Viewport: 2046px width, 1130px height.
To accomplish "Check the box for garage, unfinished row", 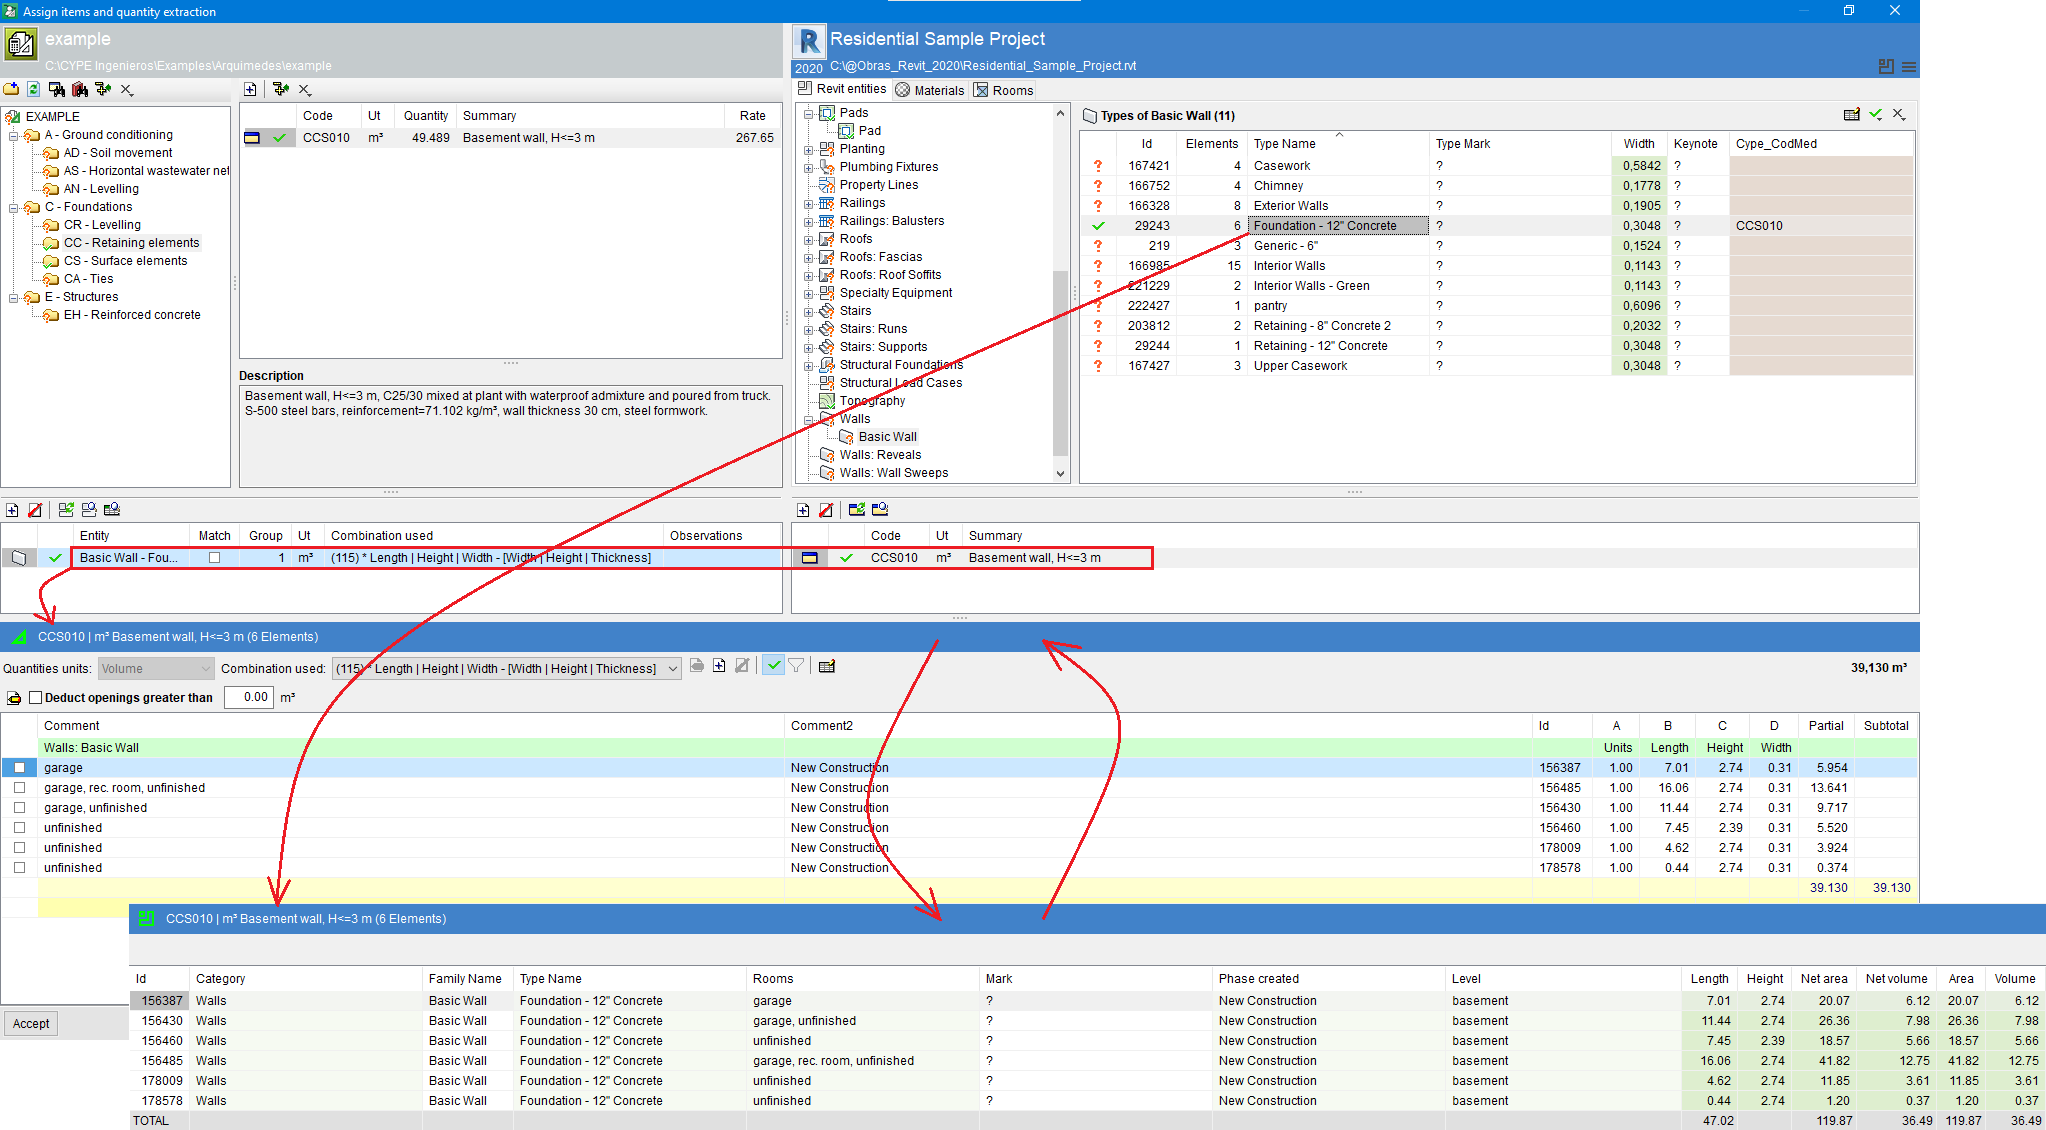I will point(19,808).
